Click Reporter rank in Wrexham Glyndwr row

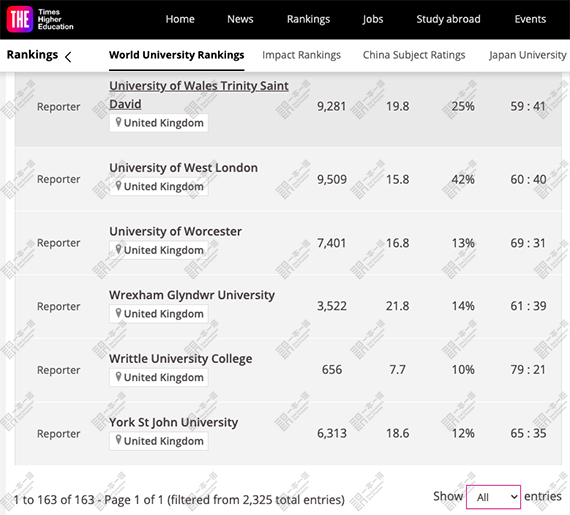click(x=59, y=306)
